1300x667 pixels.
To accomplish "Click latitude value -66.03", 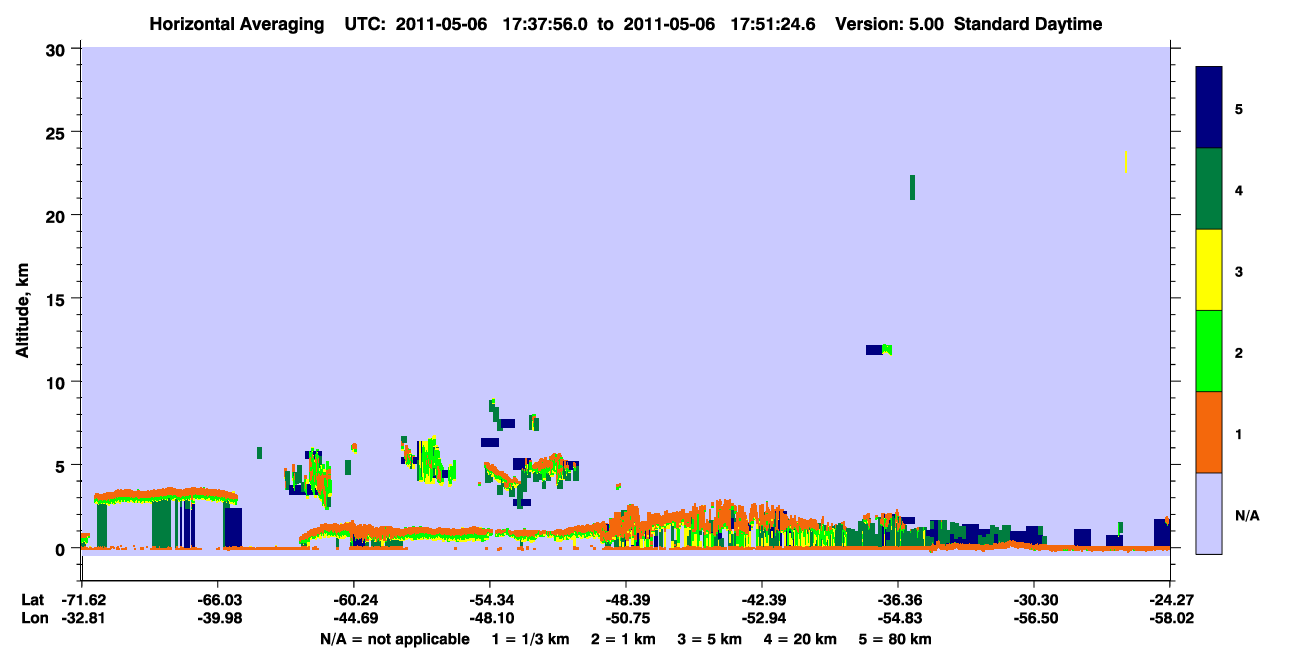I will click(218, 600).
